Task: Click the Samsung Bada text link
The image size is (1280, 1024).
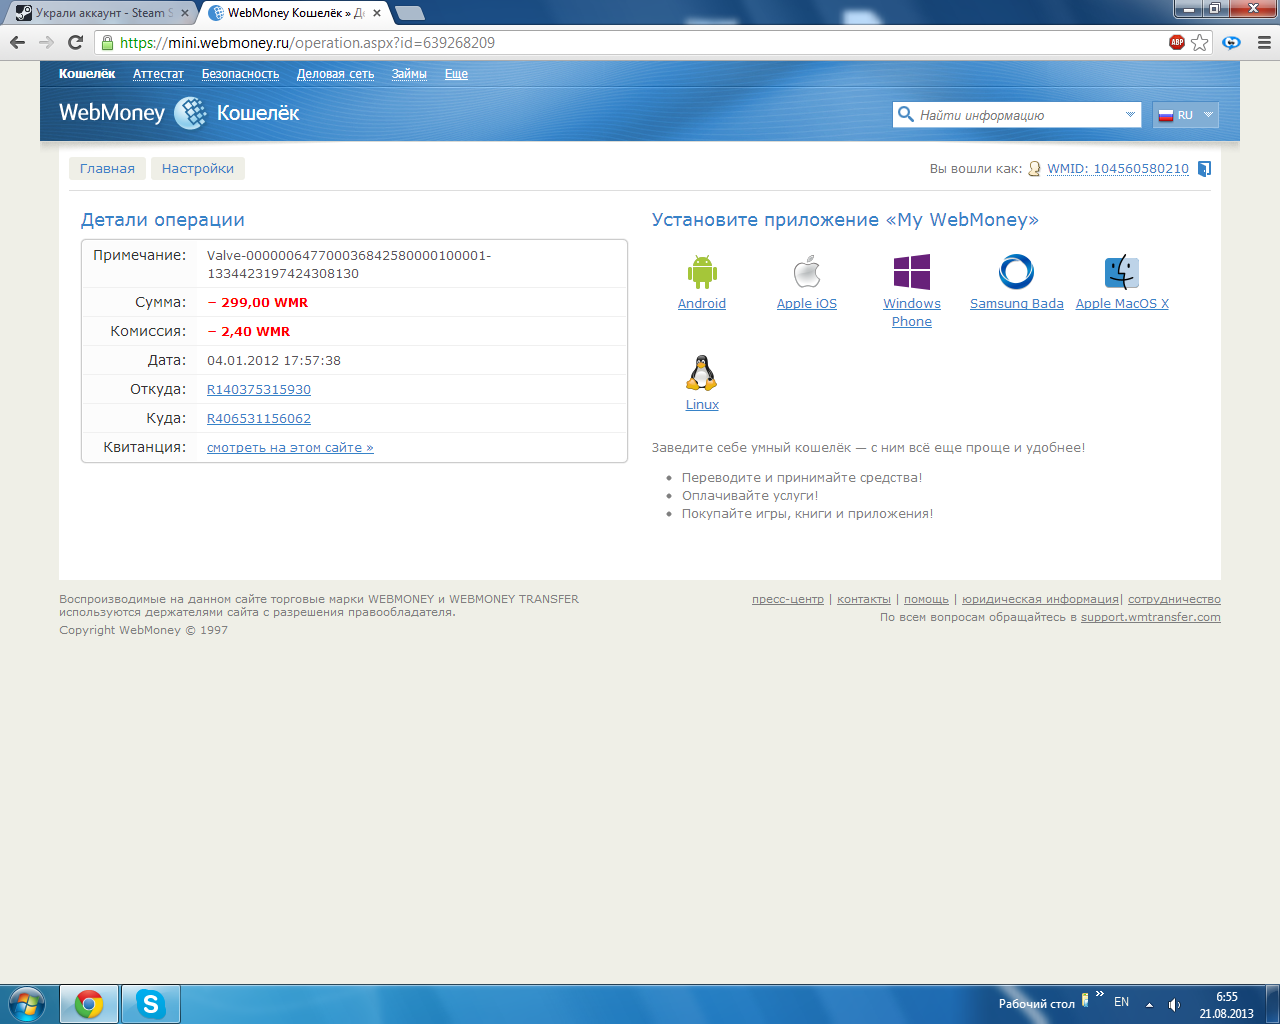Action: (x=1017, y=304)
